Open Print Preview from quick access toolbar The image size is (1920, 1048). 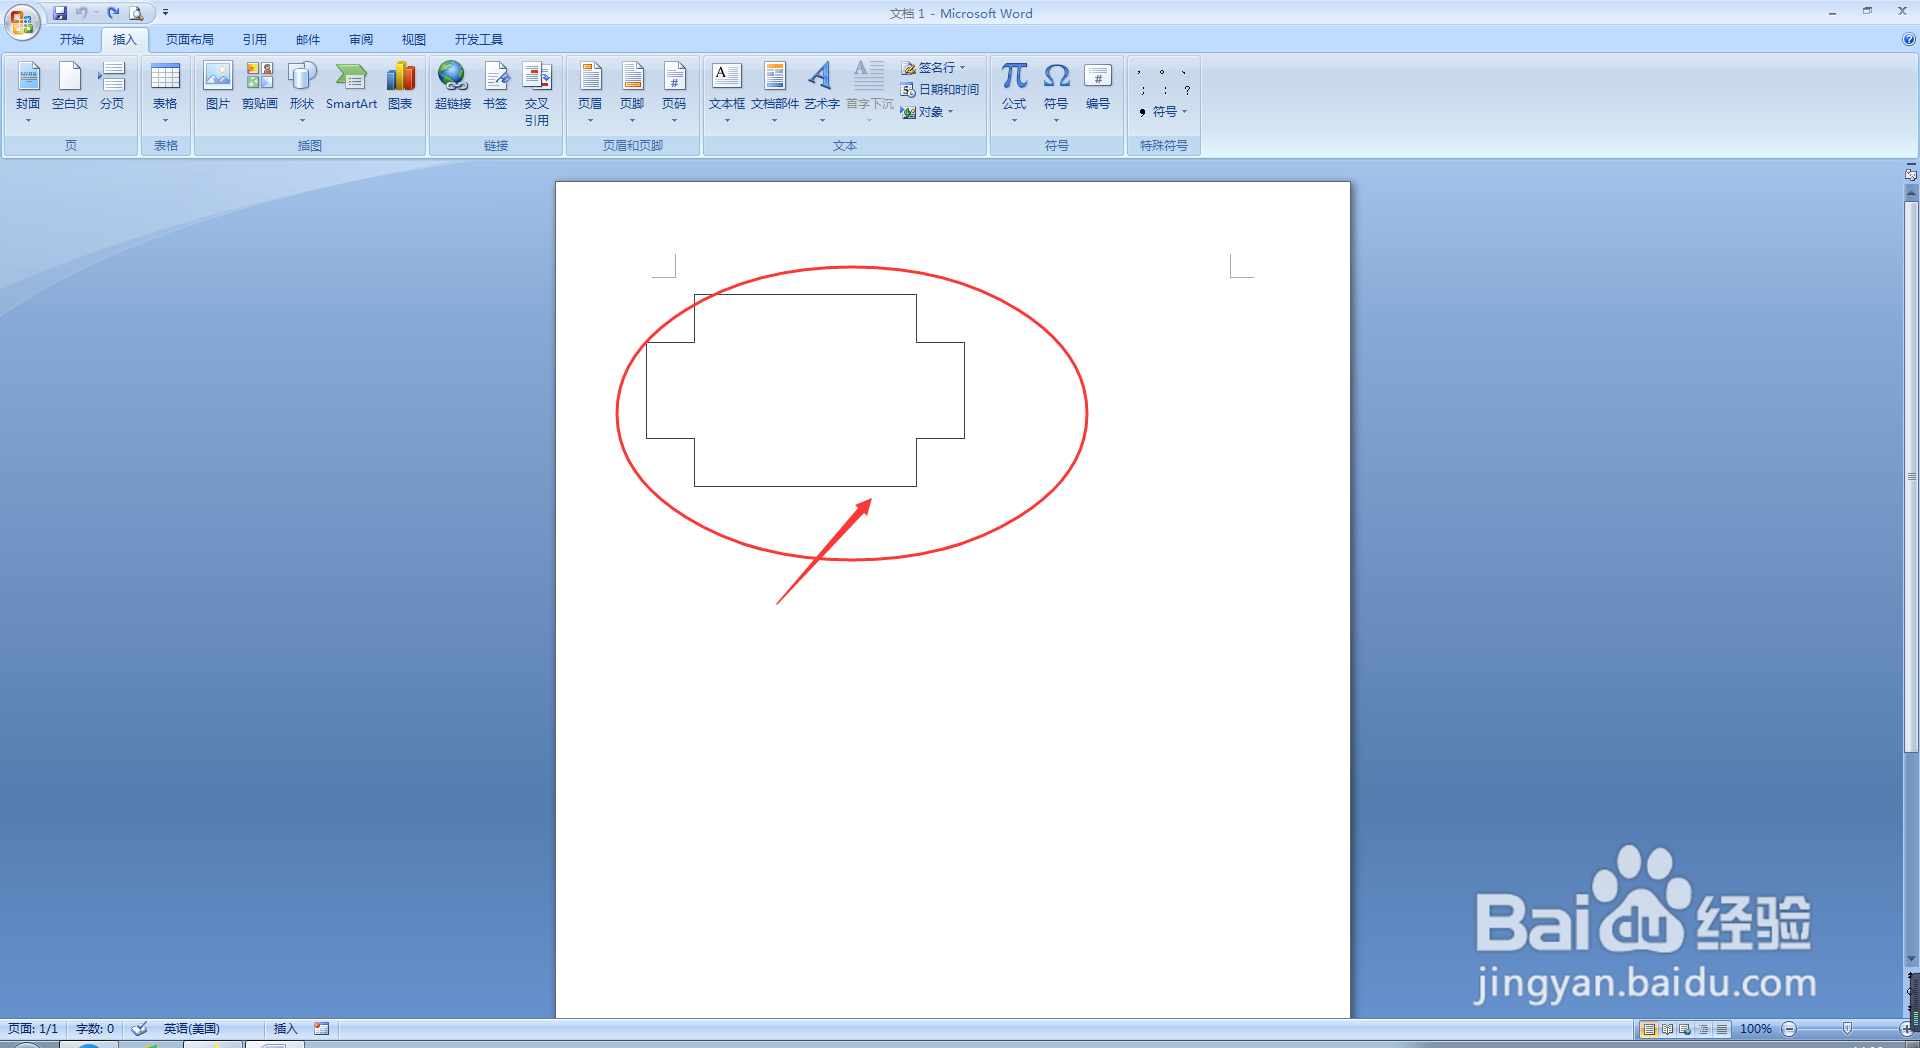136,13
